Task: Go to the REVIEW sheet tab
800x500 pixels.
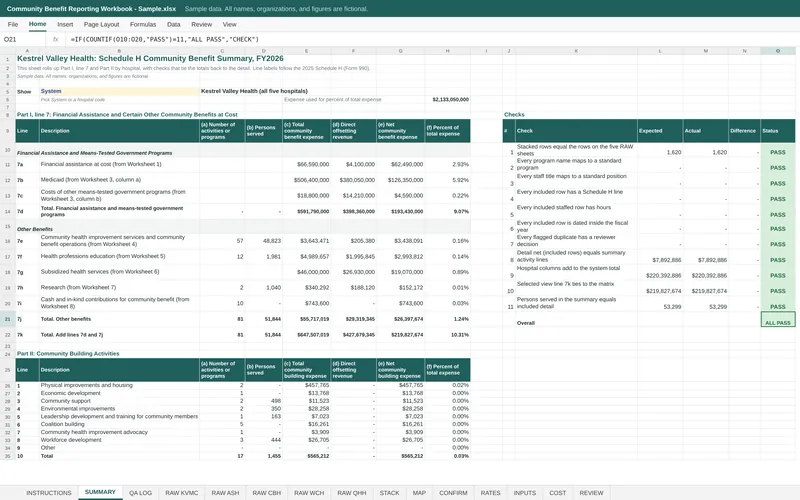Action: click(x=591, y=493)
